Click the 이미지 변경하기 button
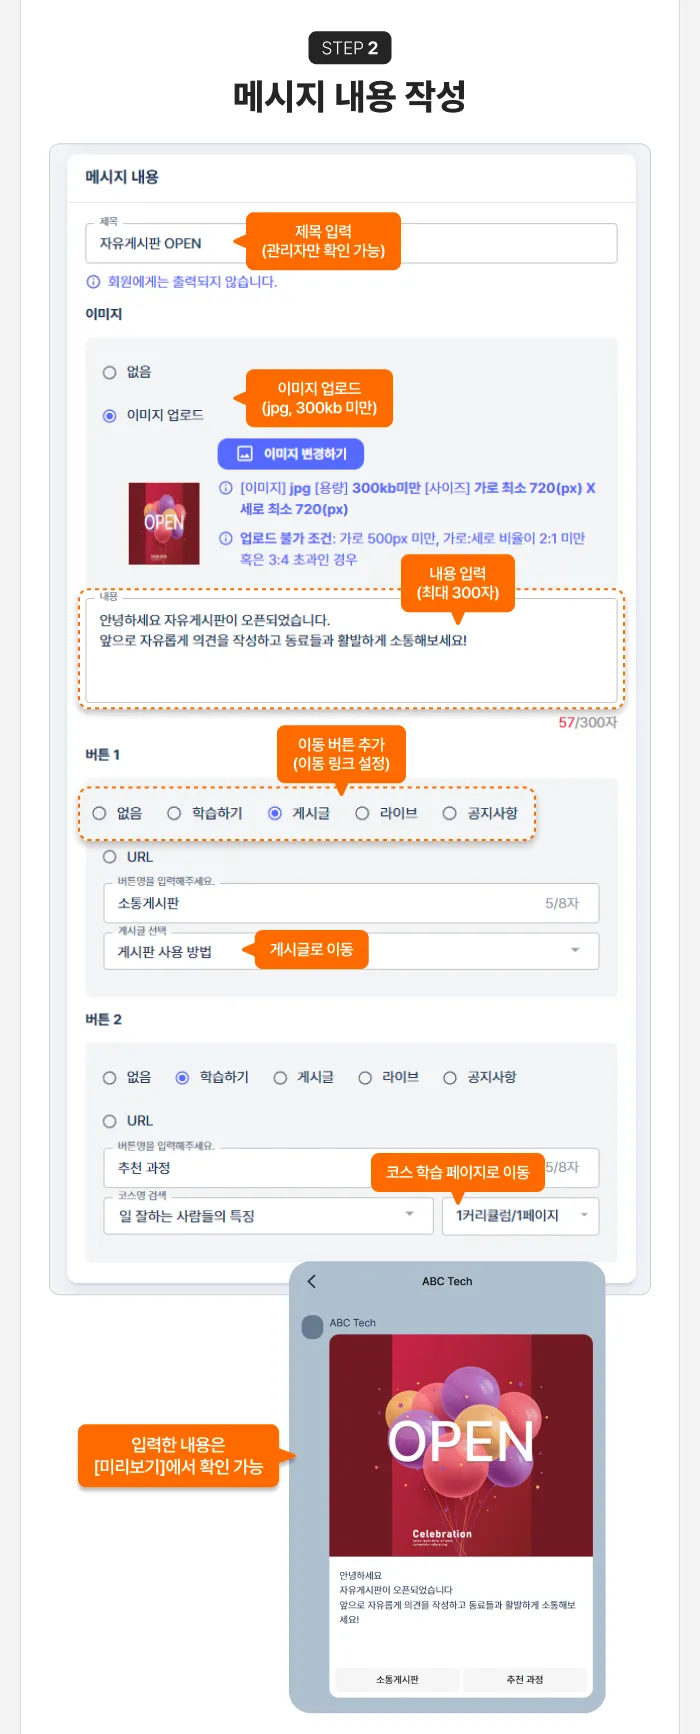The image size is (700, 1734). coord(291,454)
